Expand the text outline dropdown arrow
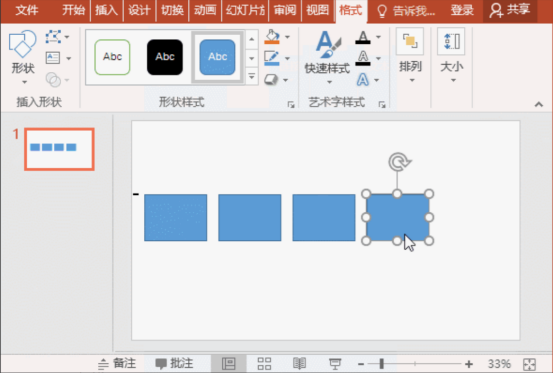This screenshot has width=553, height=373. pyautogui.click(x=378, y=58)
